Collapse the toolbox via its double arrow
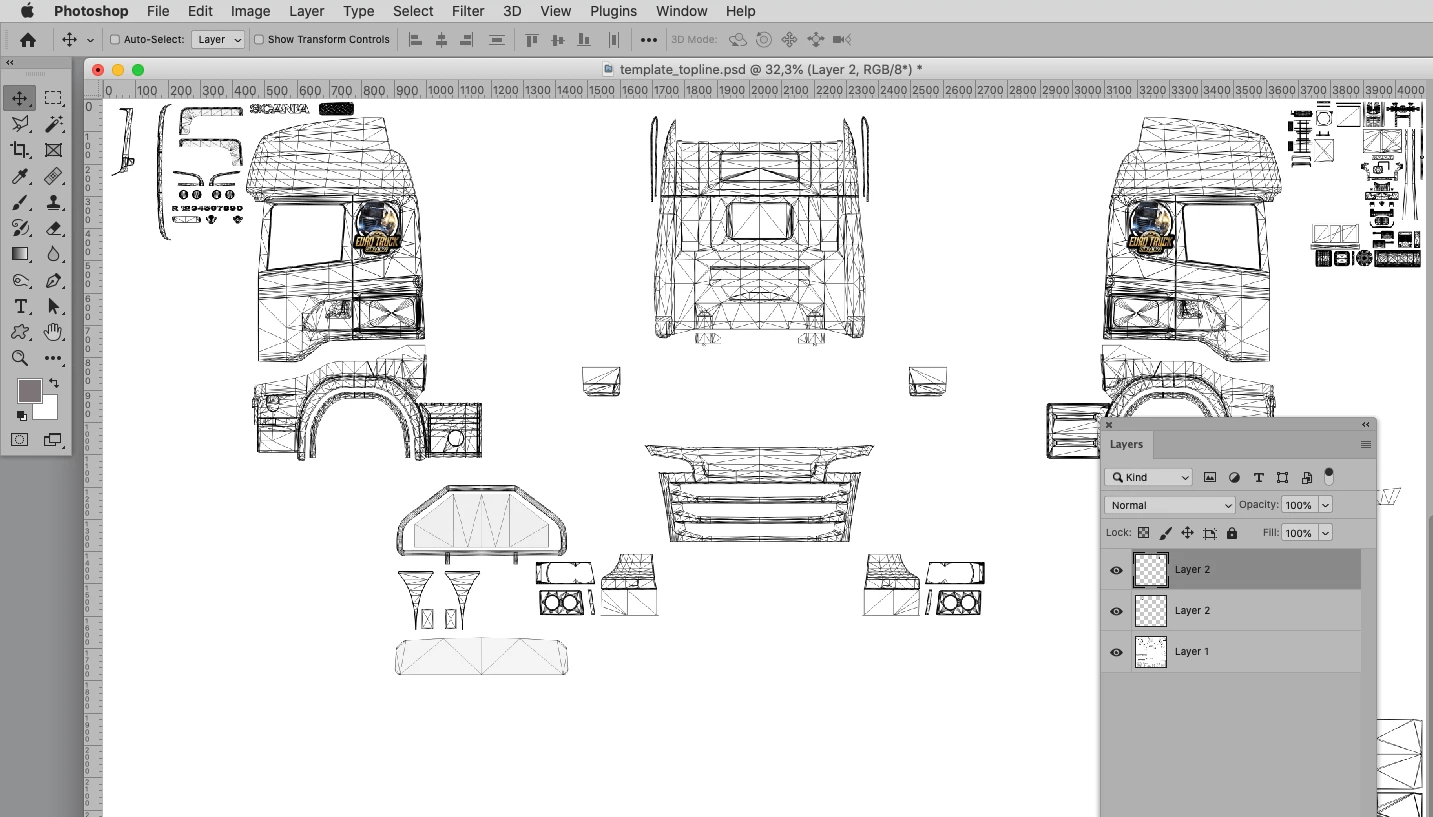Screen dimensions: 1433x817 tap(9, 63)
